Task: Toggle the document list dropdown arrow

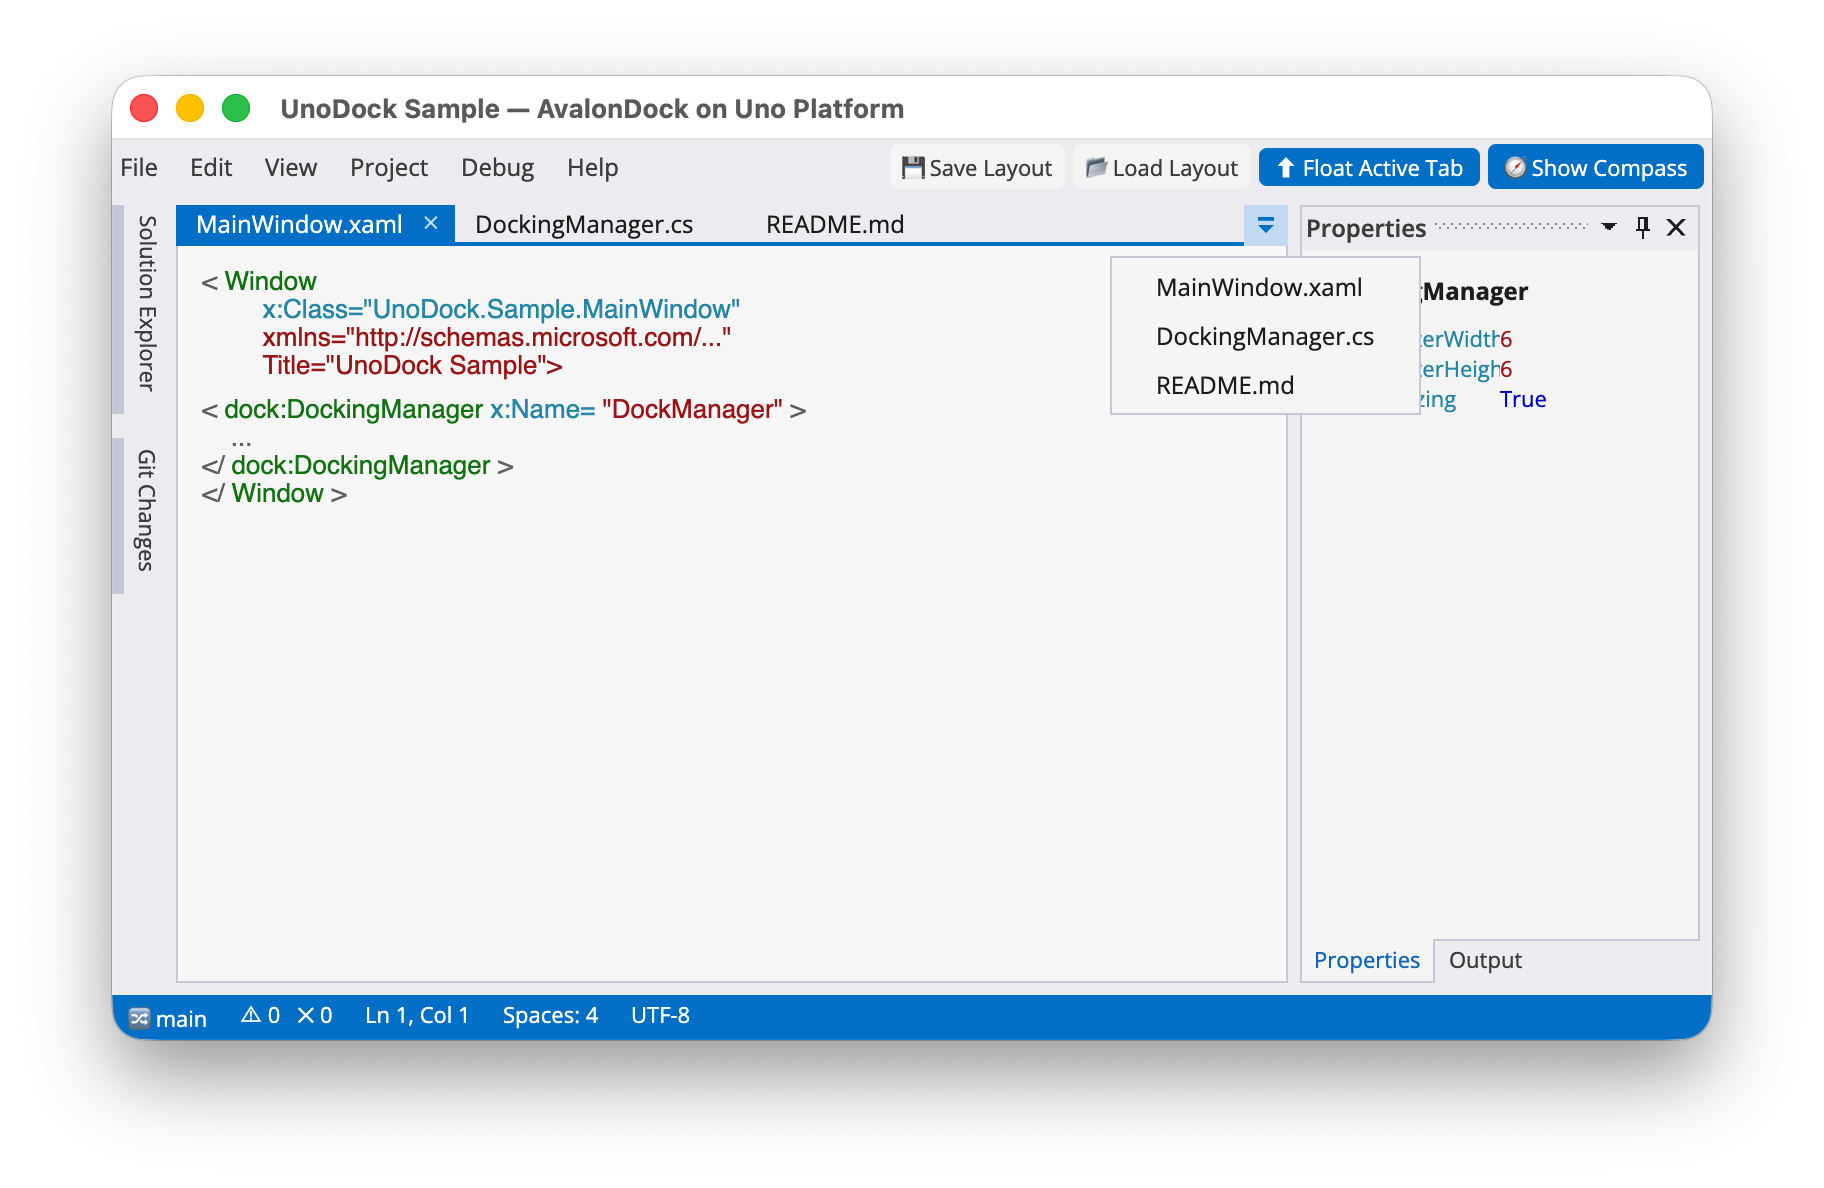Action: [1265, 225]
